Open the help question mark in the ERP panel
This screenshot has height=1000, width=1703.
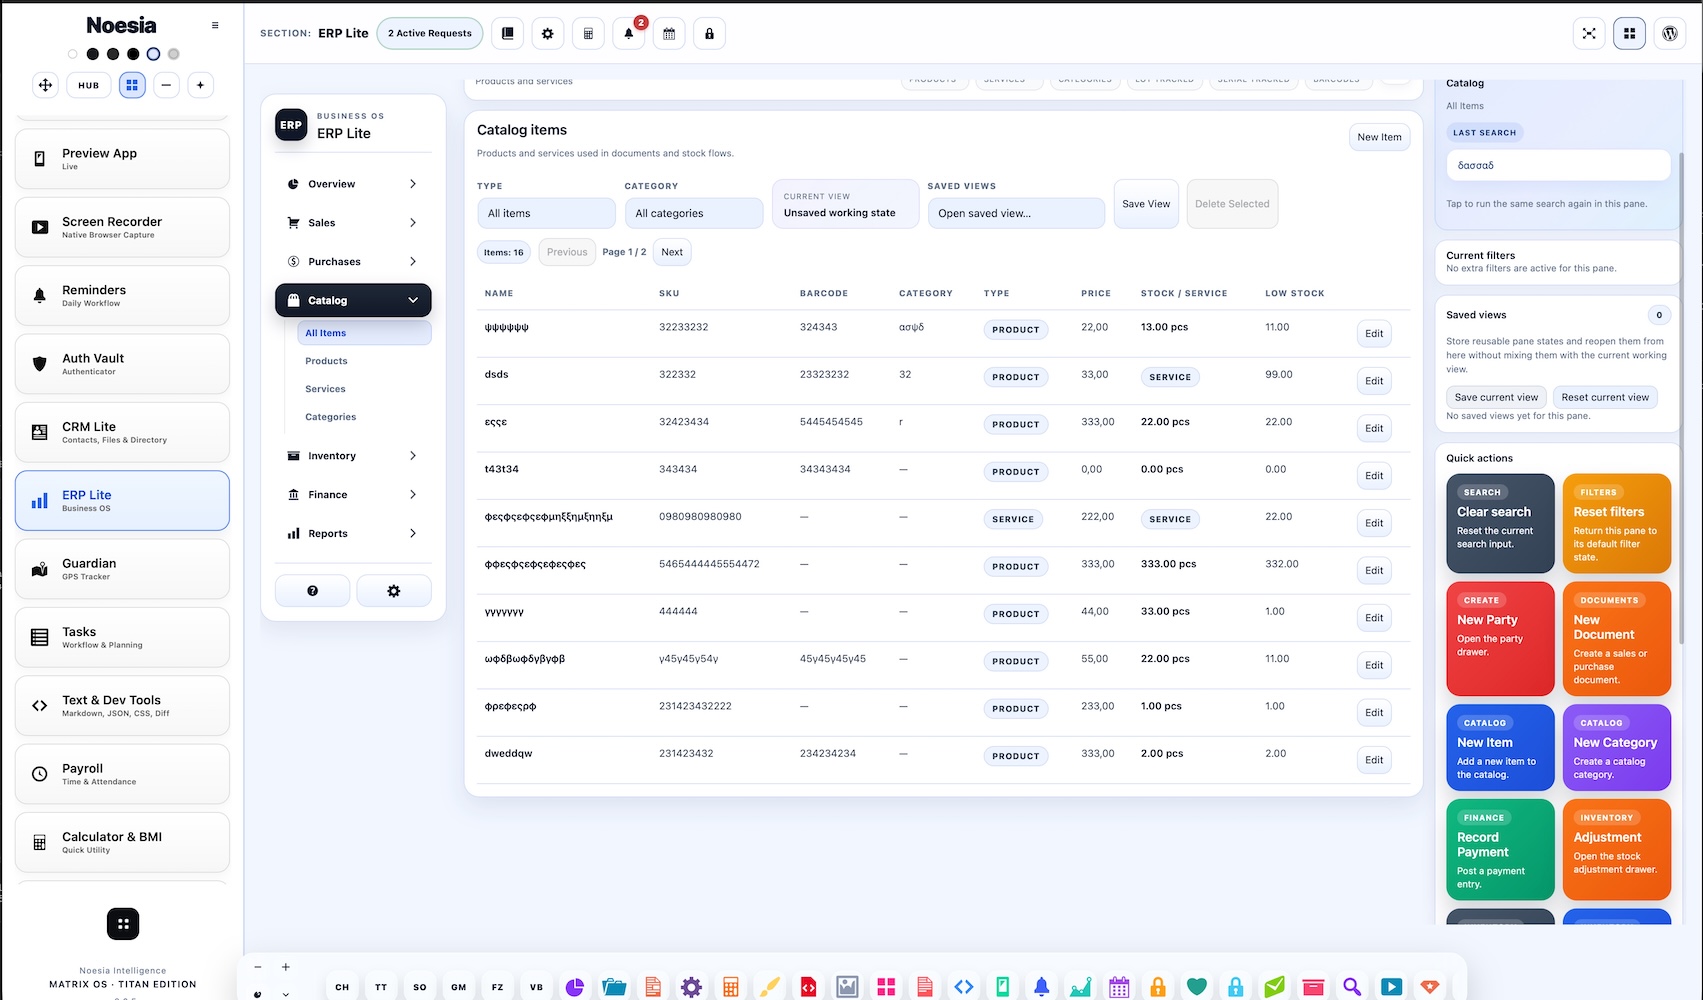click(x=313, y=591)
